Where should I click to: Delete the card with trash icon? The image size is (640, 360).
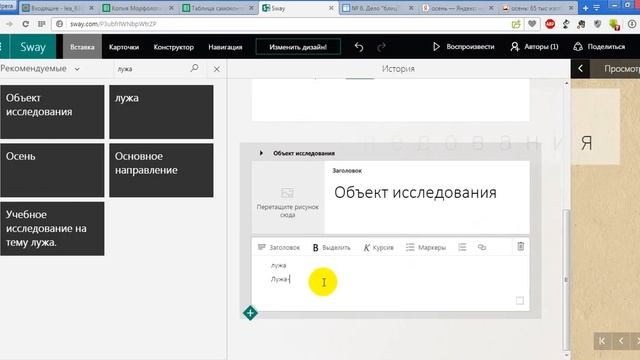pos(520,247)
